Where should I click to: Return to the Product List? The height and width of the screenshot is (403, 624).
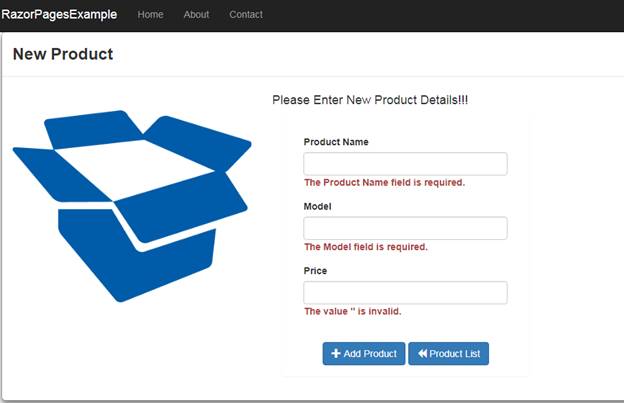(448, 354)
